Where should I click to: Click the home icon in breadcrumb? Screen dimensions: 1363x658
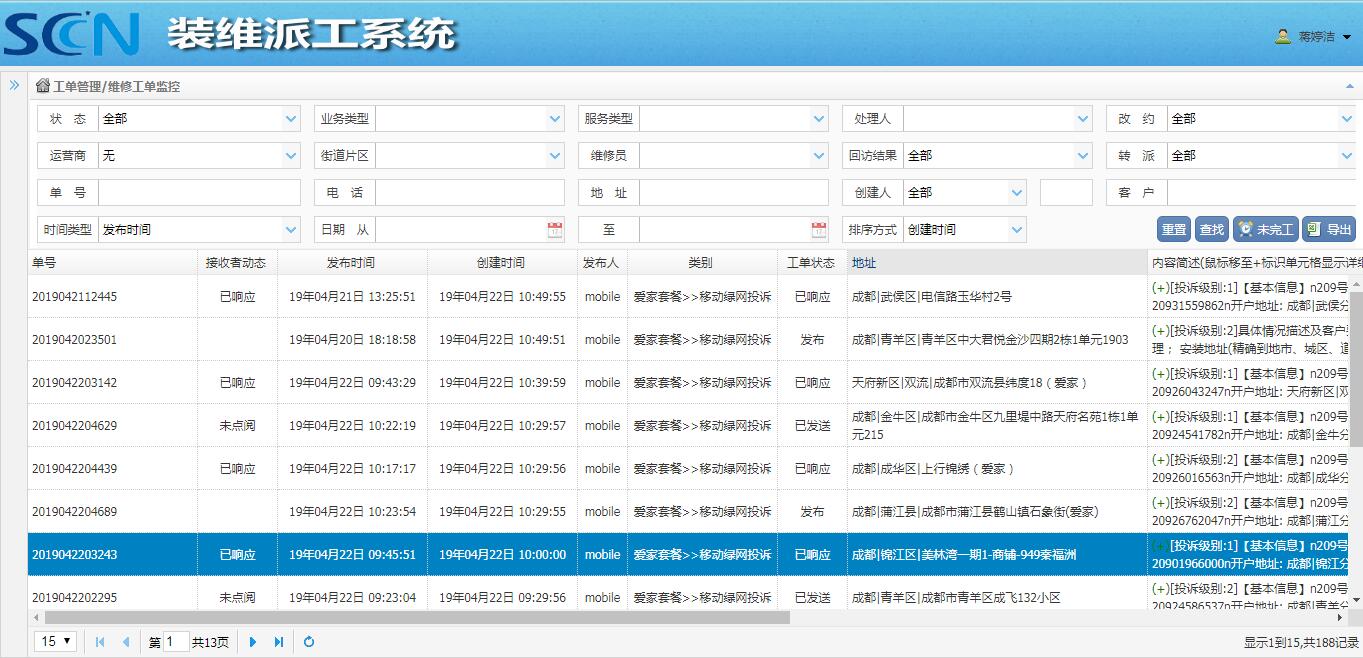42,86
